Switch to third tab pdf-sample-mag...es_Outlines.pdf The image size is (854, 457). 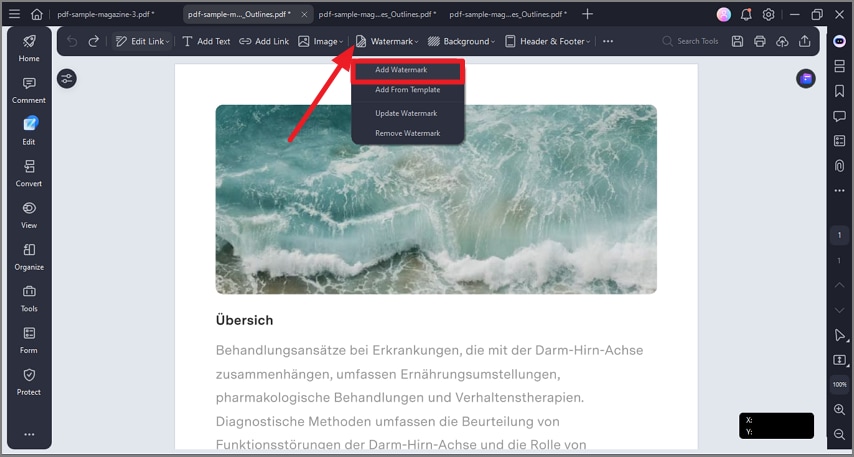point(376,14)
